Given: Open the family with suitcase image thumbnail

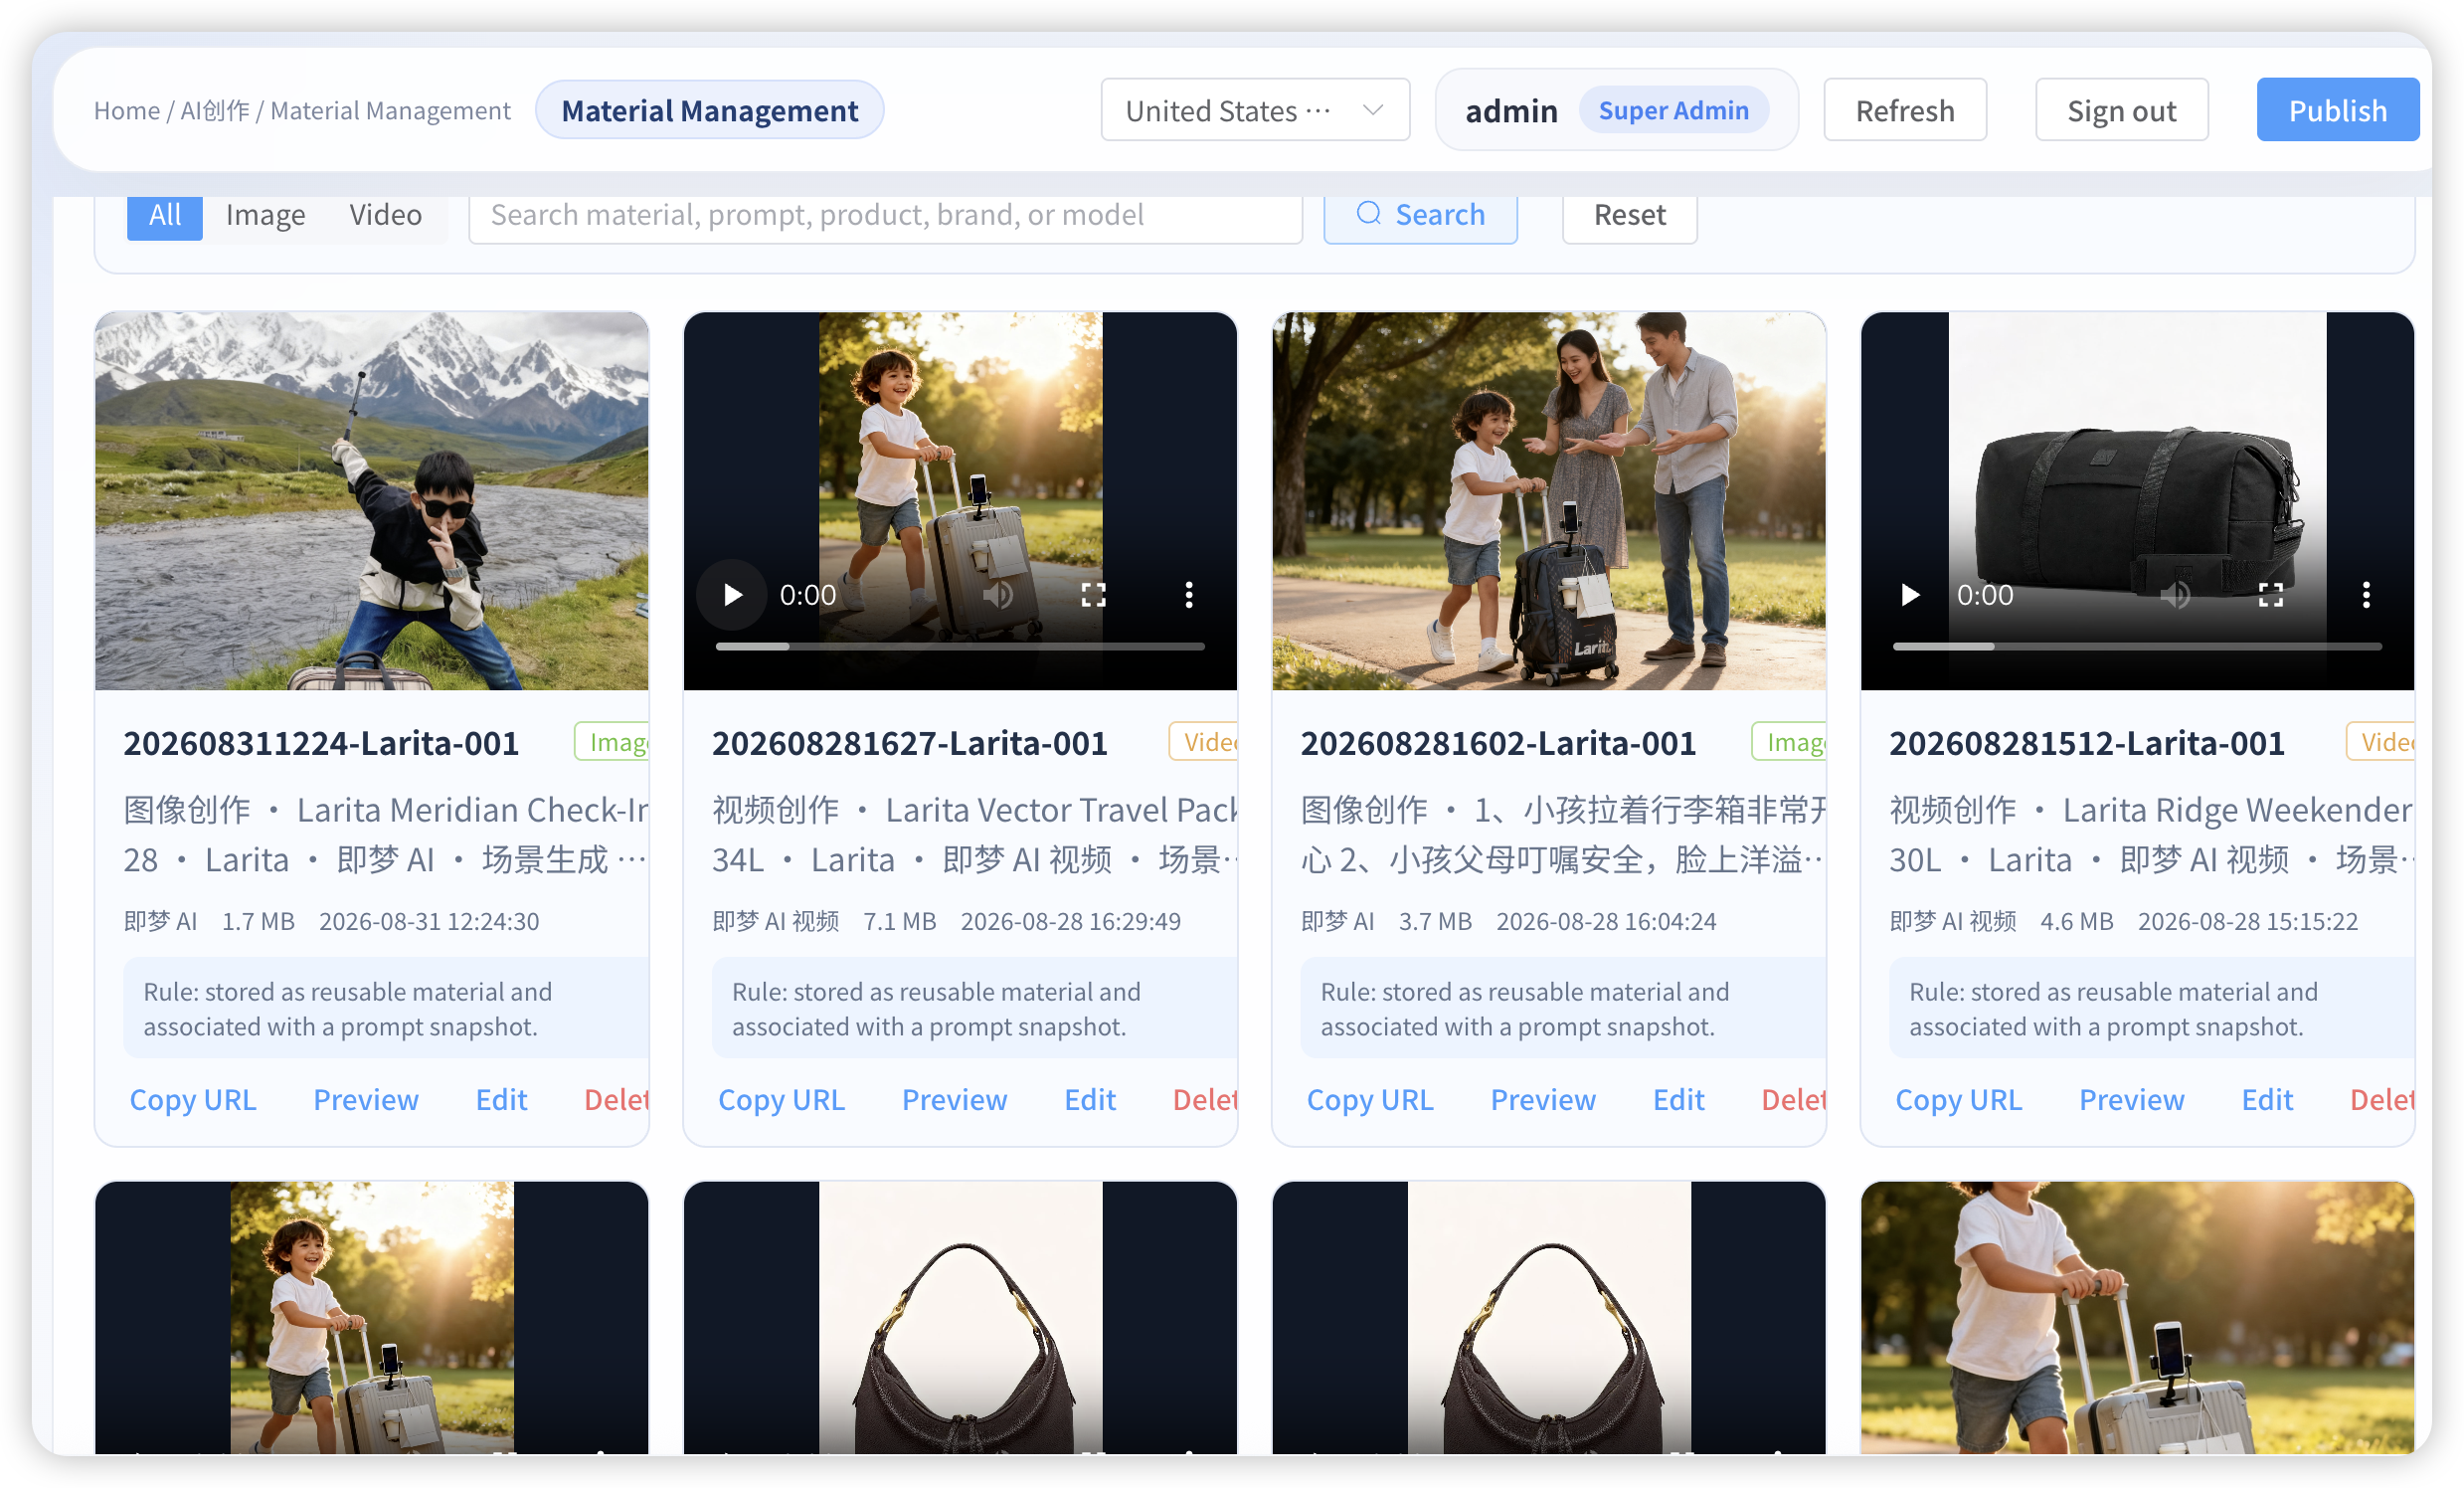Looking at the screenshot, I should coord(1549,501).
